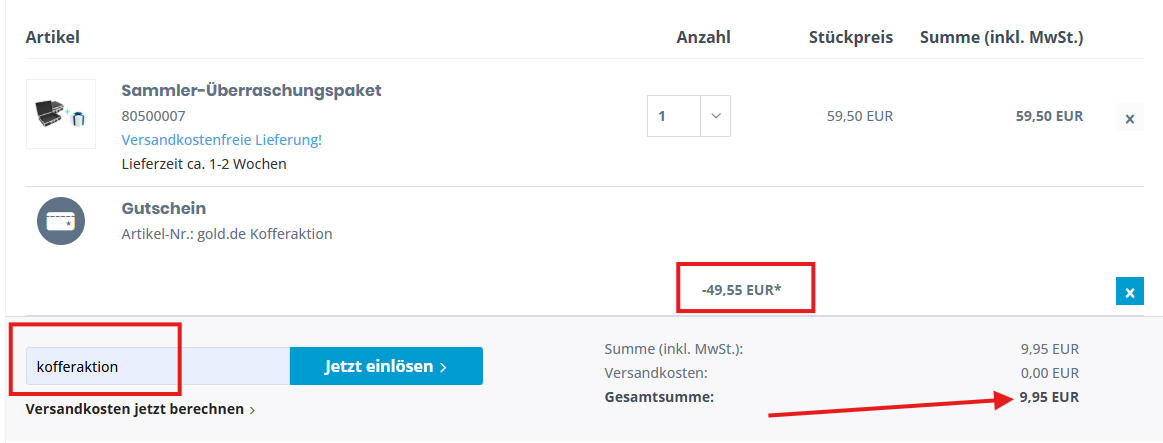
Task: Select the article number 80500007
Action: point(153,116)
